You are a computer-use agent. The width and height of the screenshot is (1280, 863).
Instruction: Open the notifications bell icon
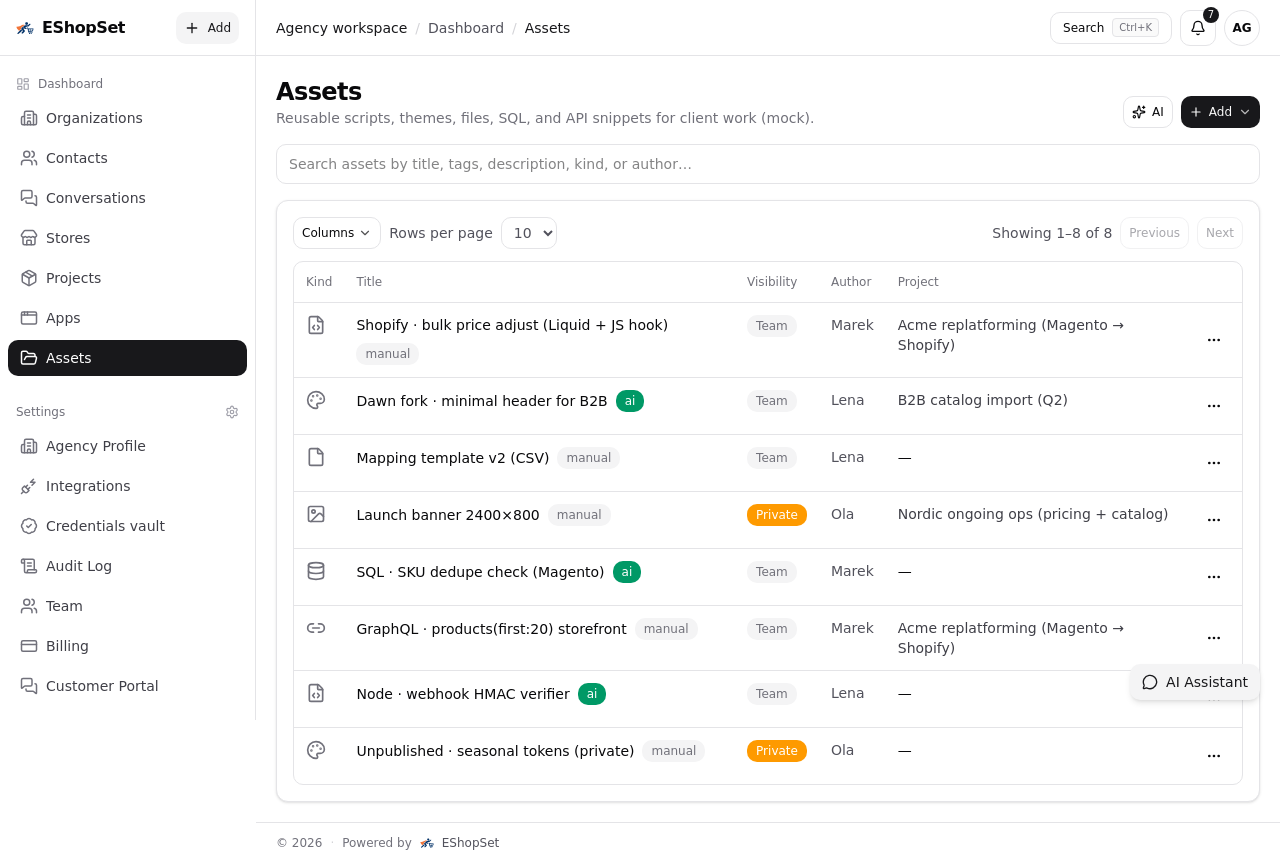pyautogui.click(x=1197, y=28)
